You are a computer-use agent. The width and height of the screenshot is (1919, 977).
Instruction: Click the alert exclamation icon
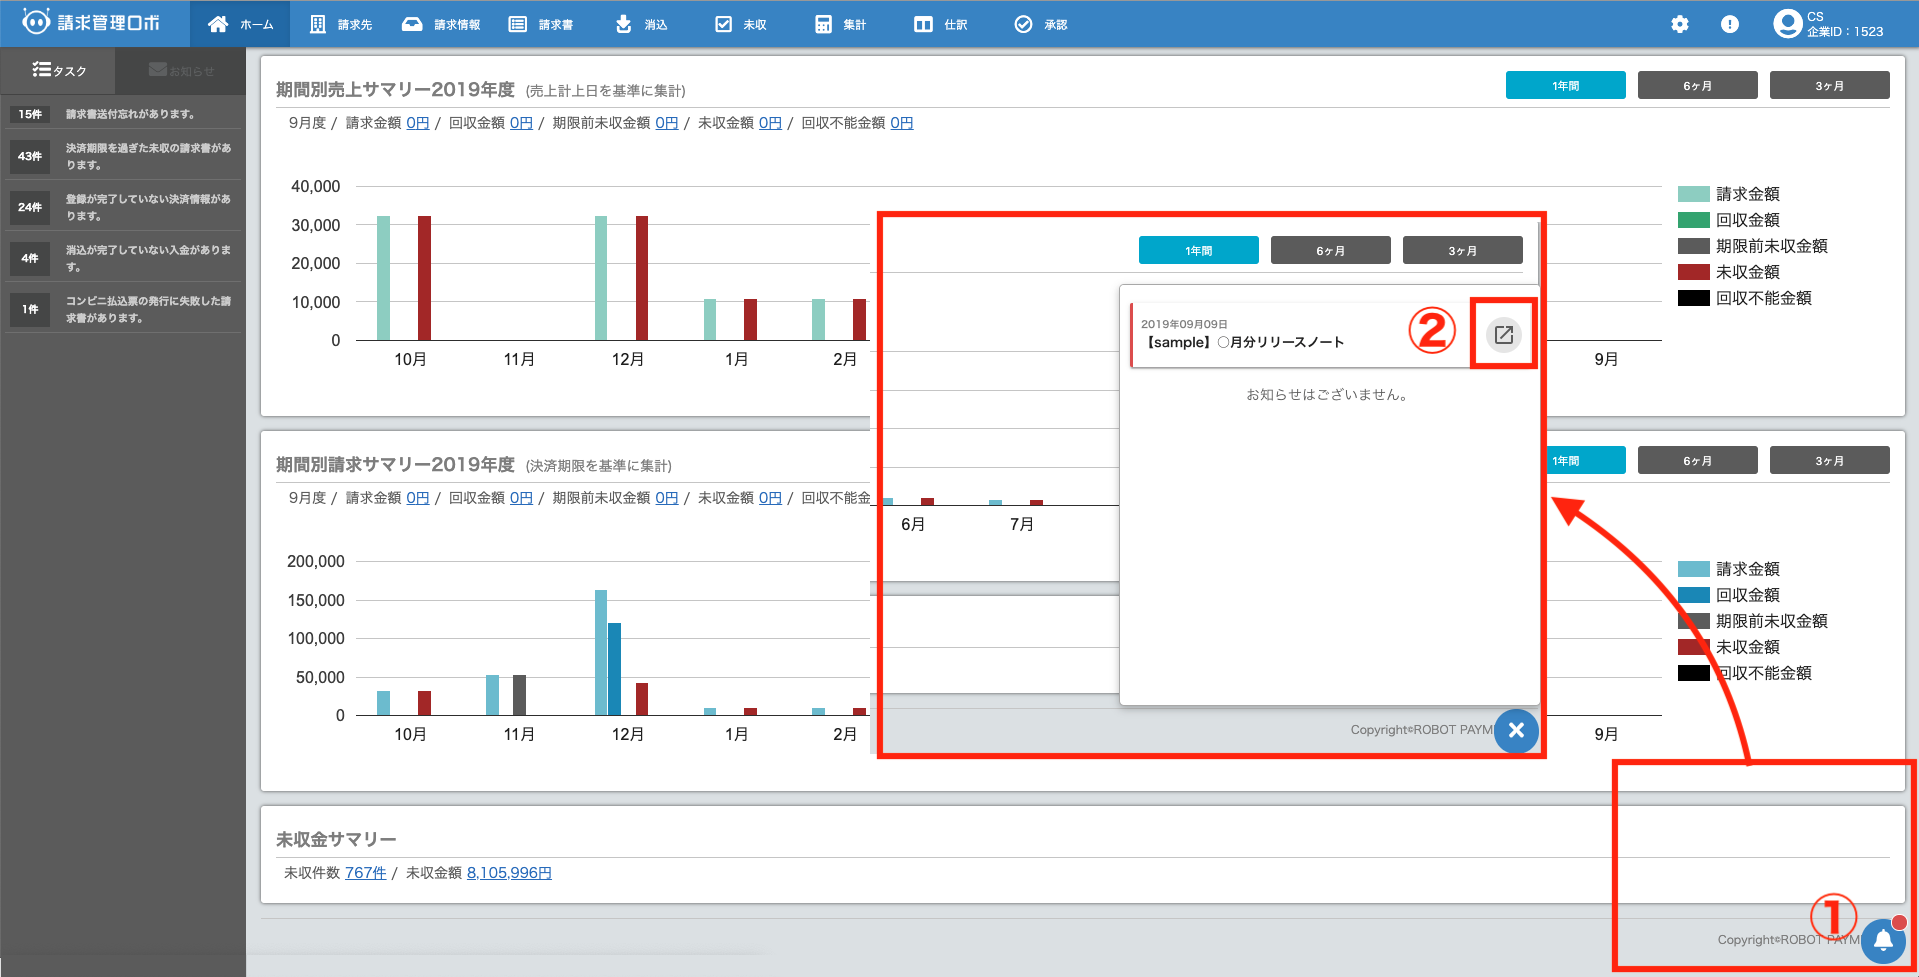tap(1730, 24)
